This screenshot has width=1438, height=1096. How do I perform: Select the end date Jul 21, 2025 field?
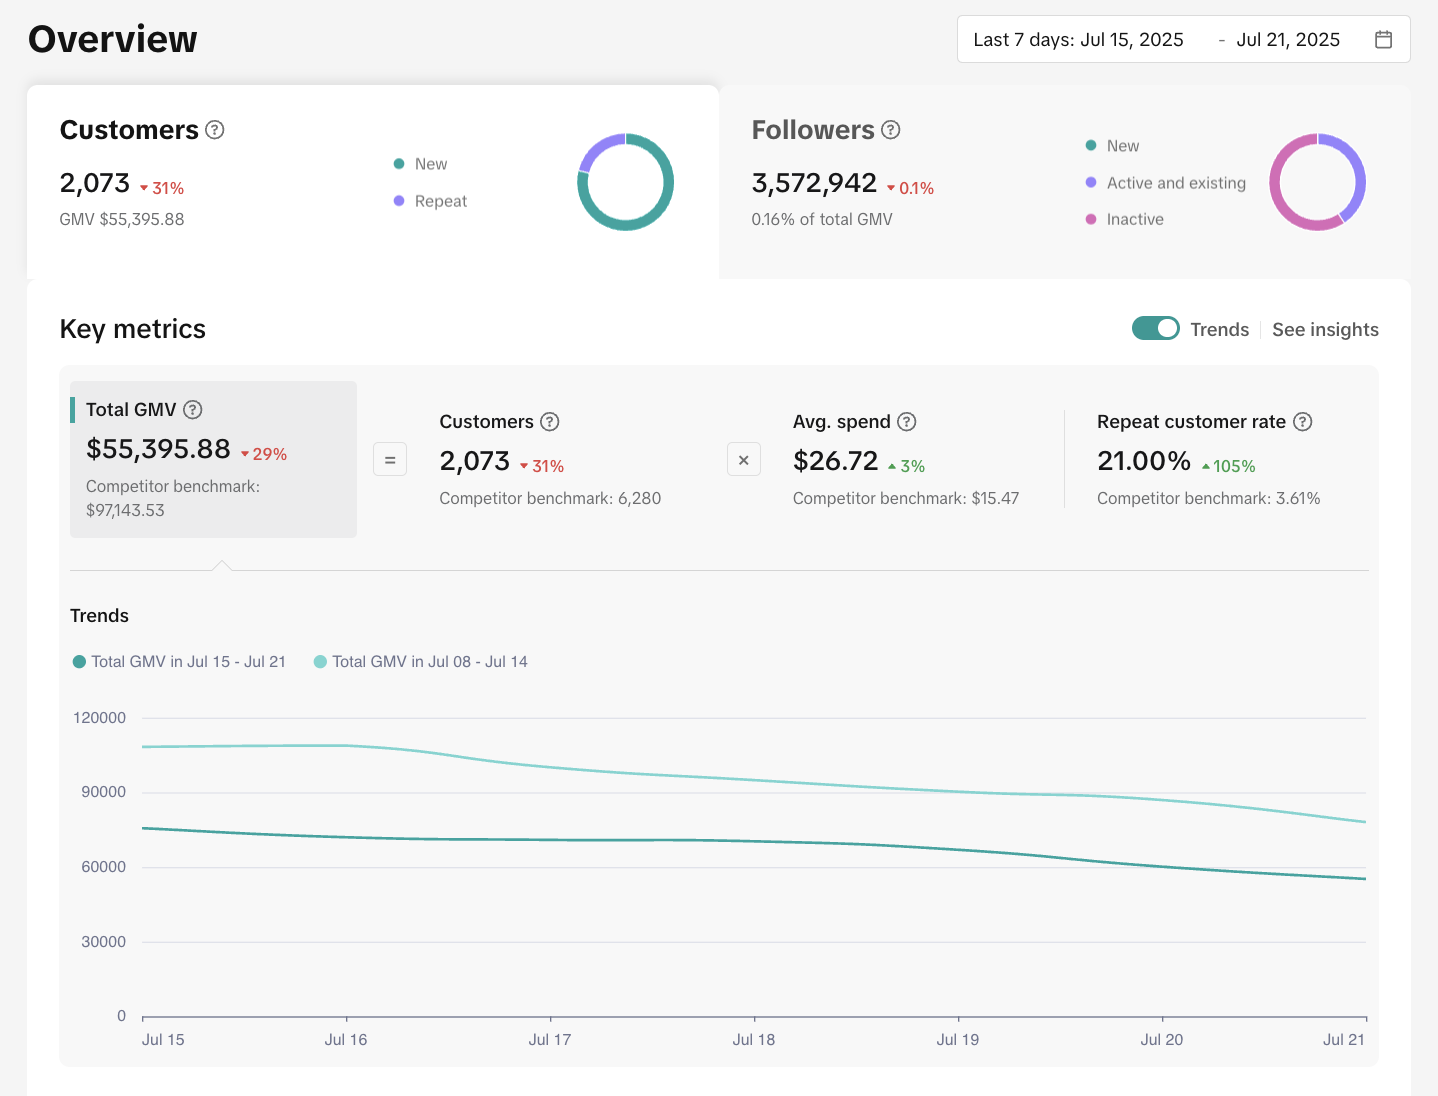[x=1288, y=40]
